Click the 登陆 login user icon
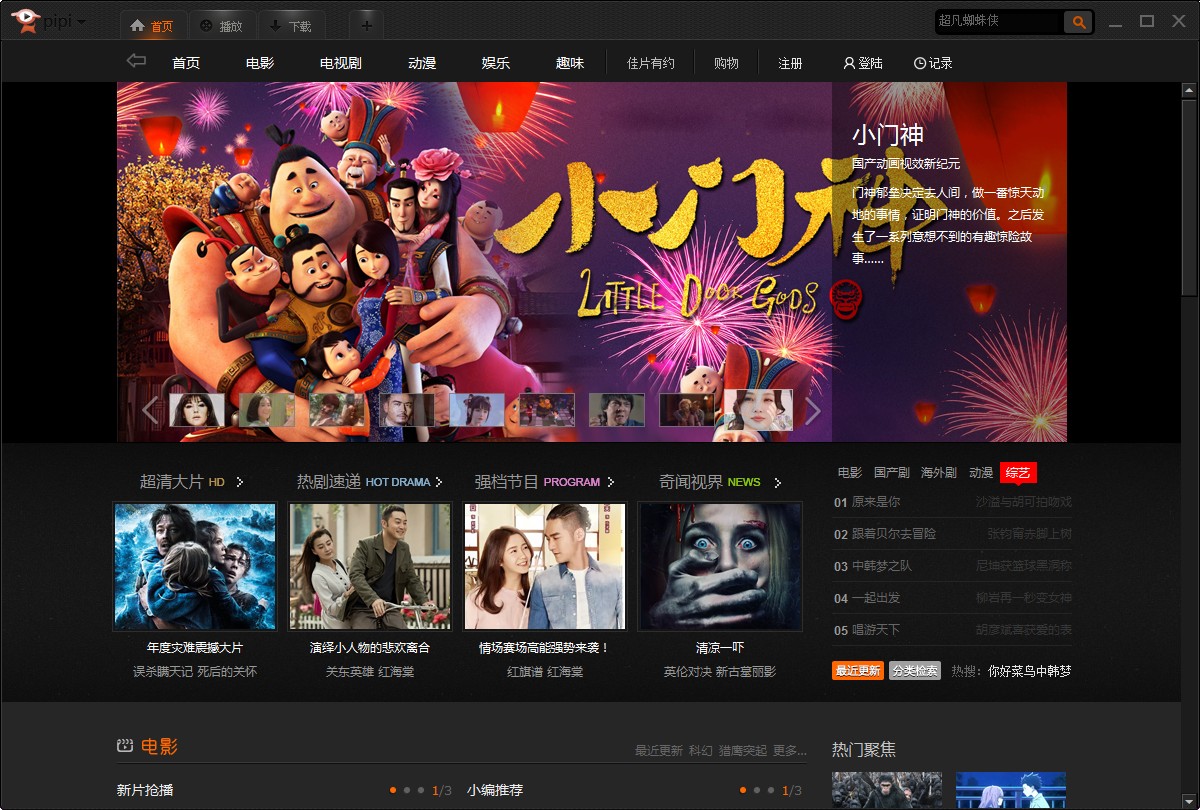 tap(849, 63)
